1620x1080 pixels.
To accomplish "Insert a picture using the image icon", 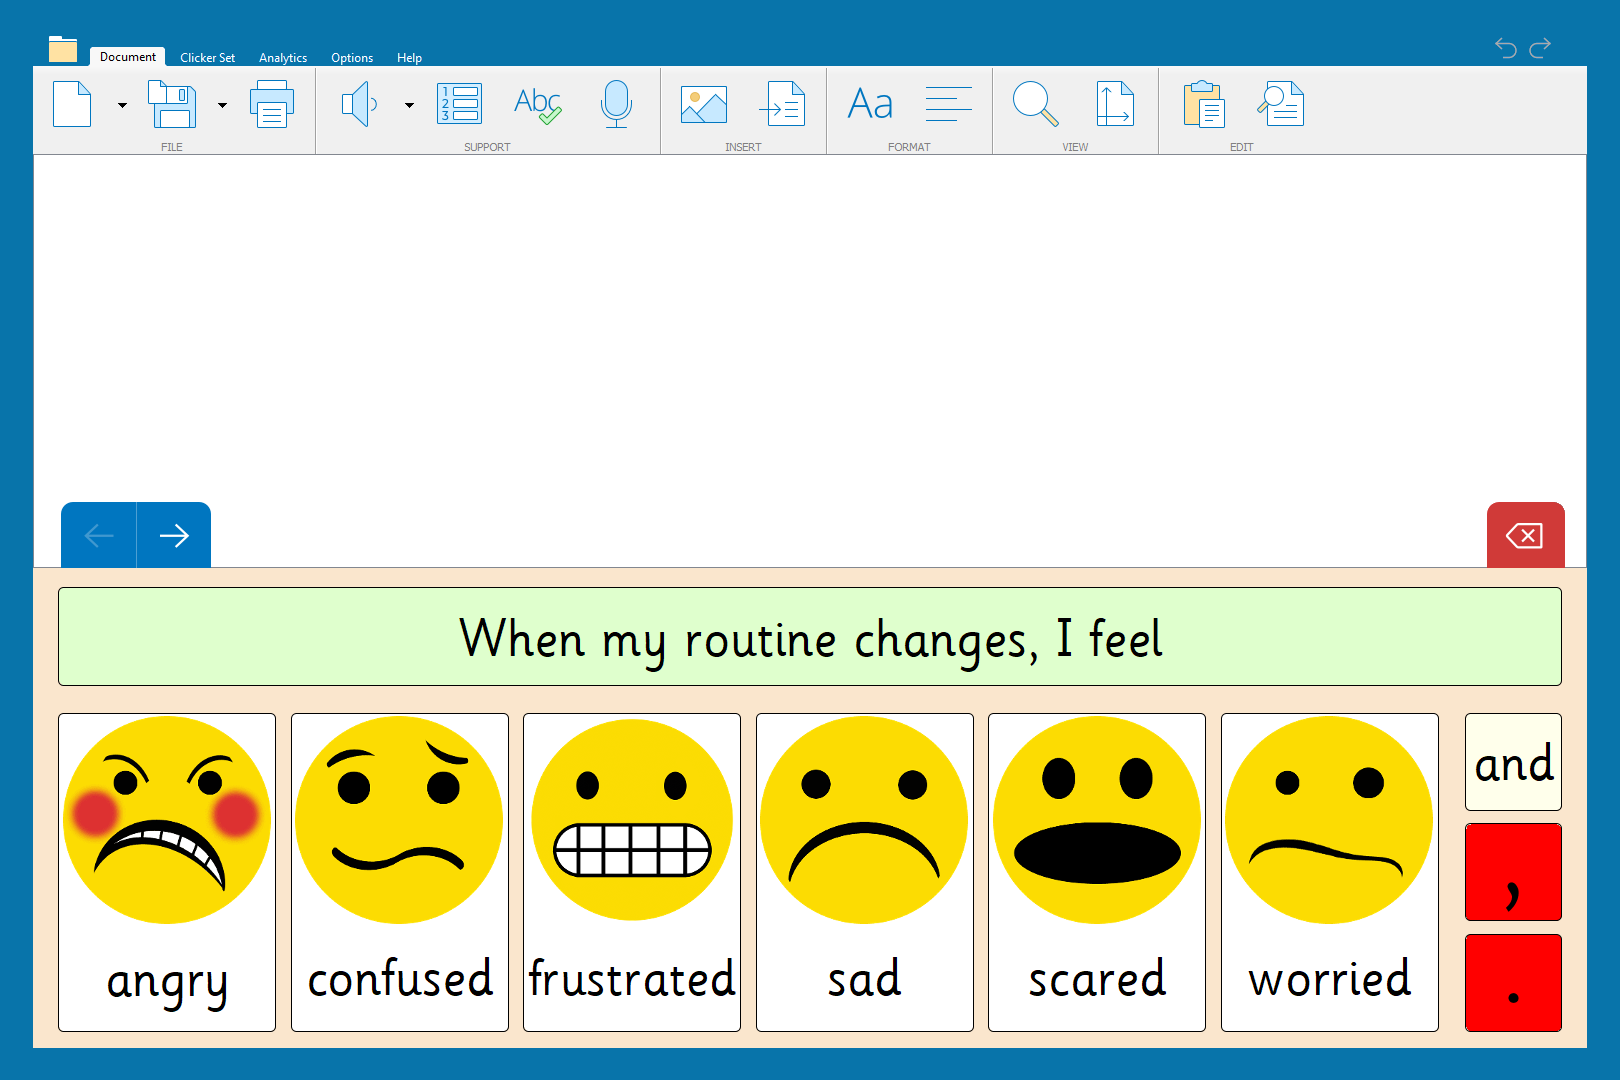I will pos(704,104).
